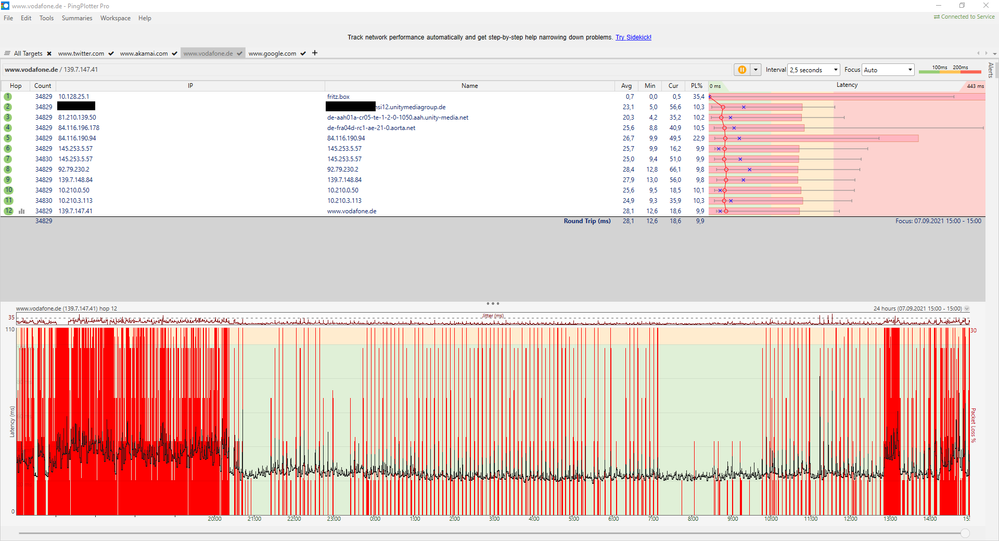Image resolution: width=999 pixels, height=541 pixels.
Task: Open the Summaries menu
Action: tap(77, 18)
